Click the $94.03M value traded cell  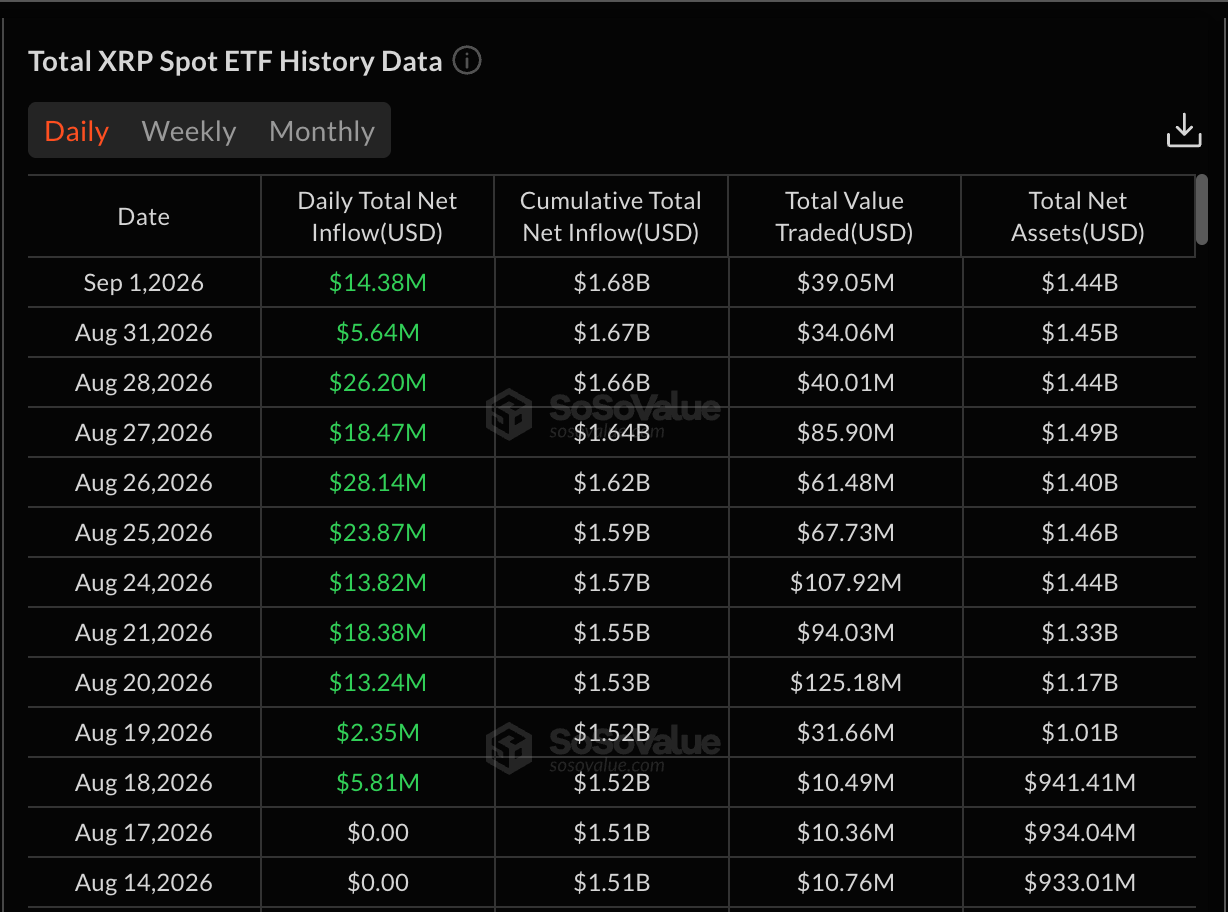pyautogui.click(x=846, y=633)
